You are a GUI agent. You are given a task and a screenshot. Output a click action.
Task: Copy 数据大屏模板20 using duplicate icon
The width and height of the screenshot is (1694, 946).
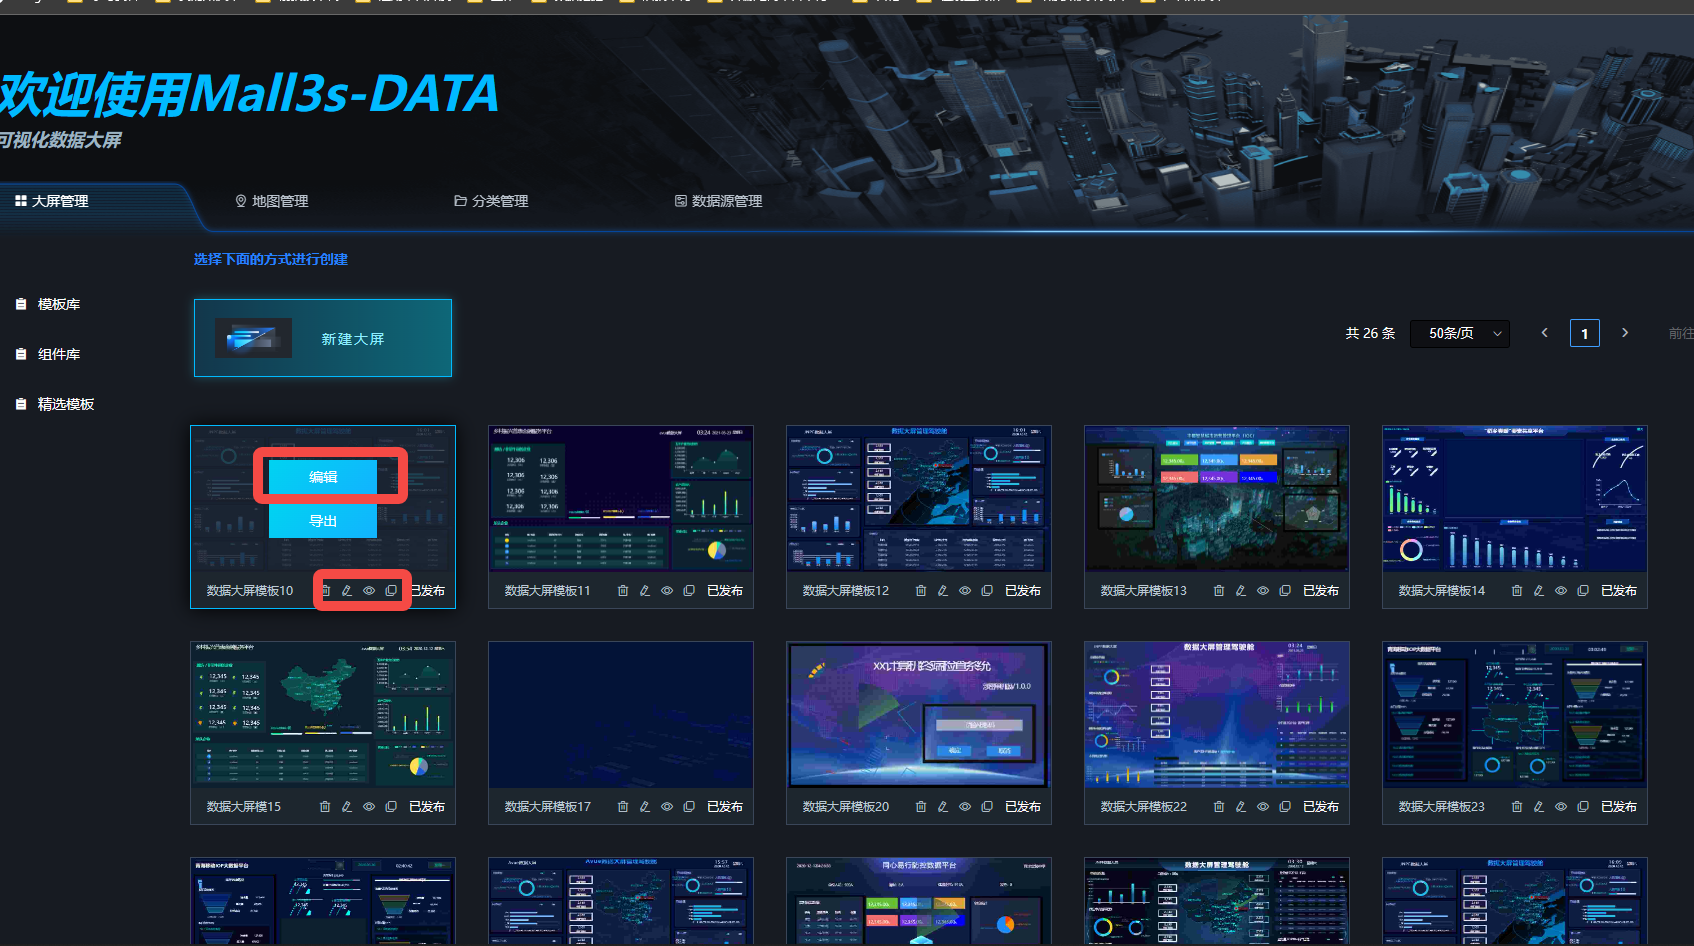point(987,807)
